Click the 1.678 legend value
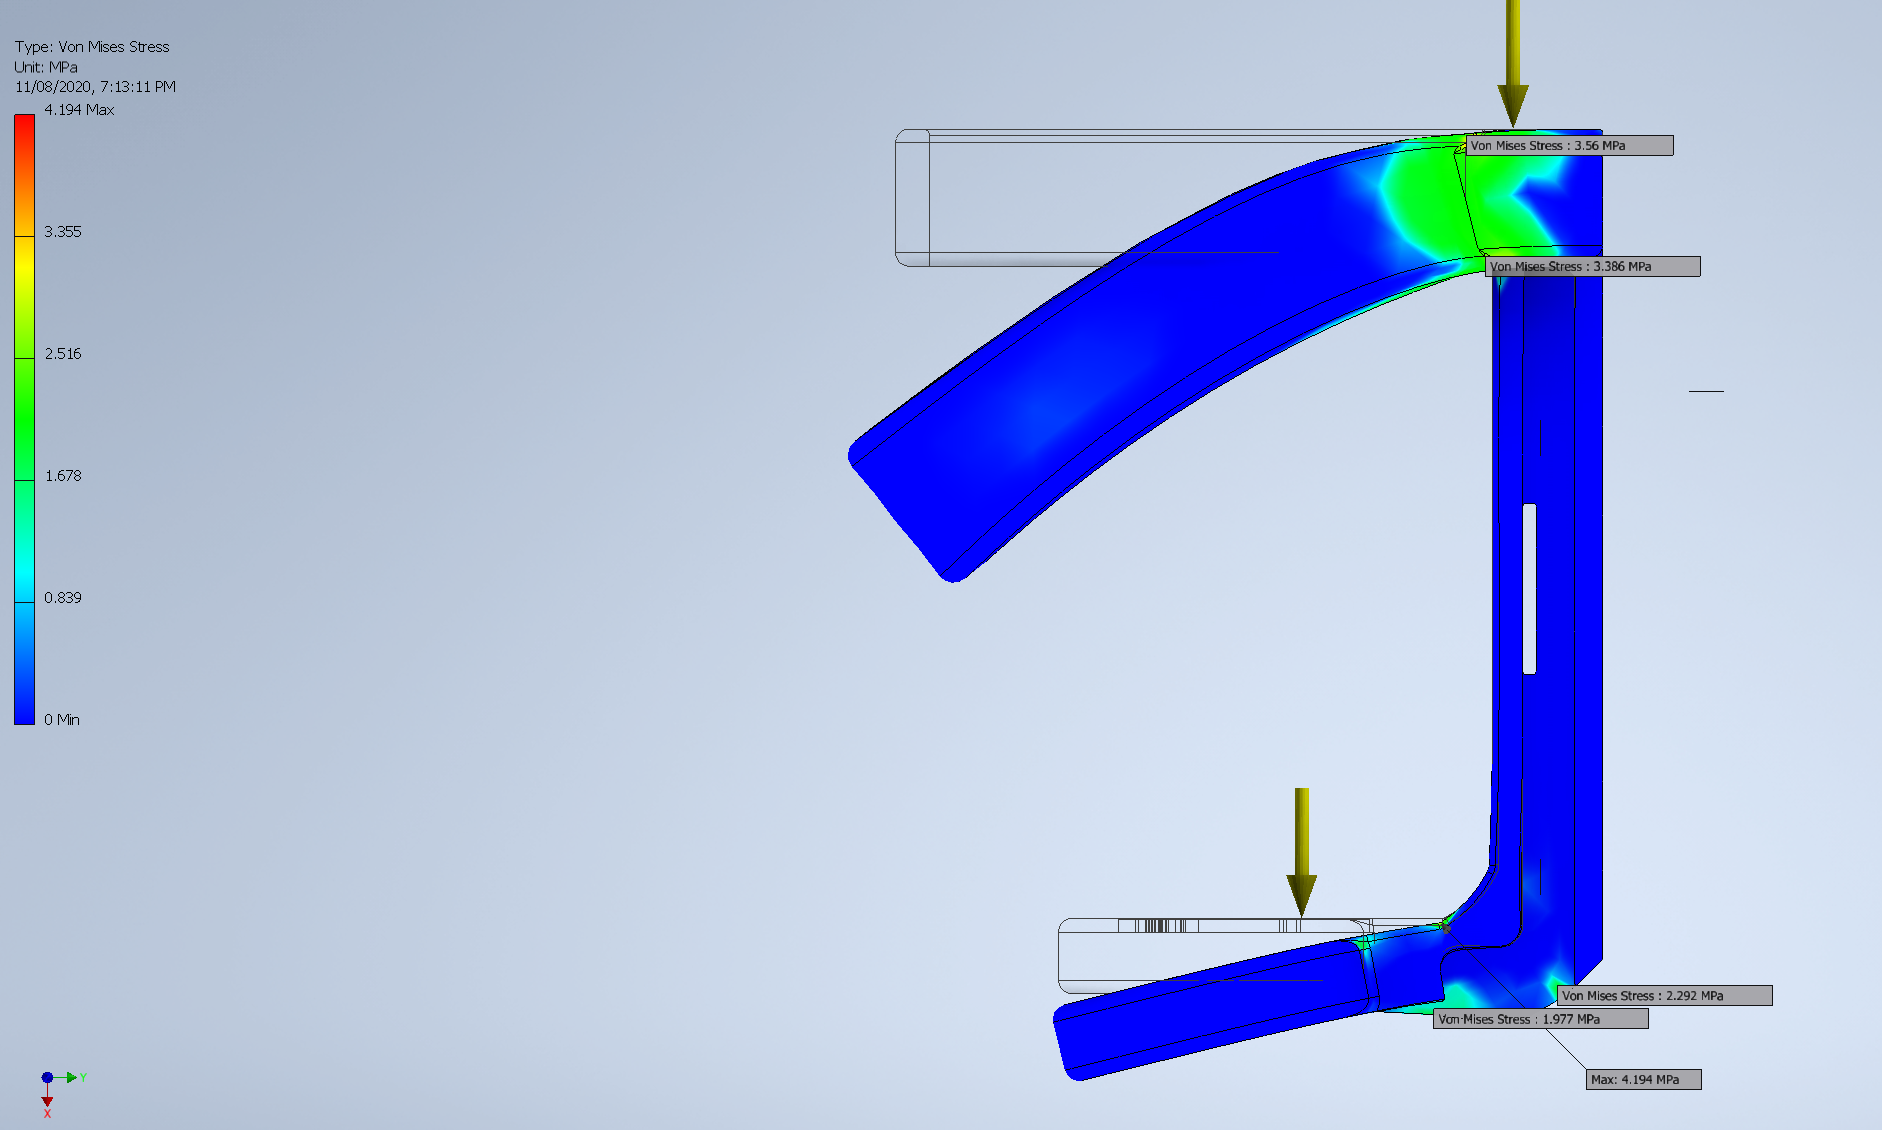Viewport: 1882px width, 1130px height. [x=63, y=476]
